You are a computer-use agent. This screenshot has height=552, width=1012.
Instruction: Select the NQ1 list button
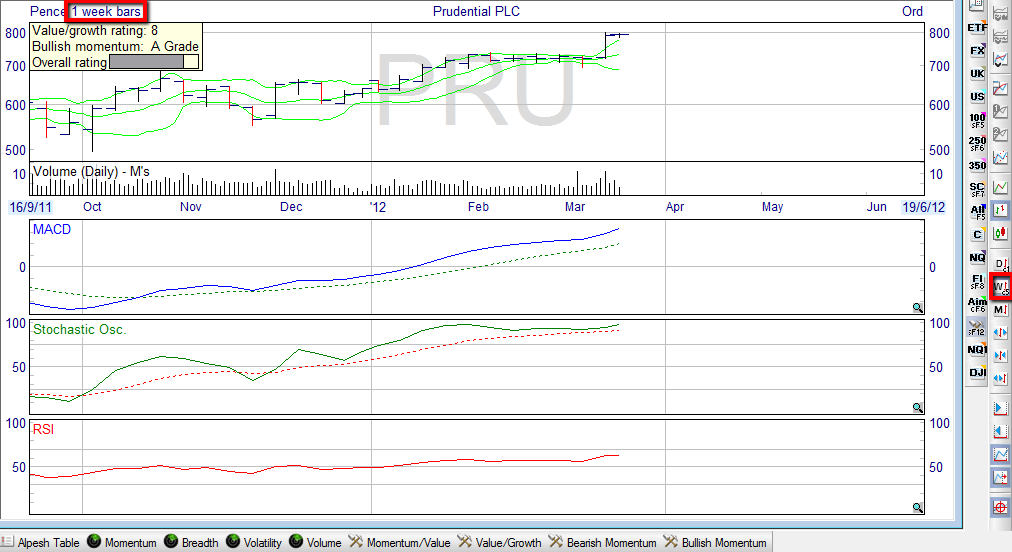(977, 350)
